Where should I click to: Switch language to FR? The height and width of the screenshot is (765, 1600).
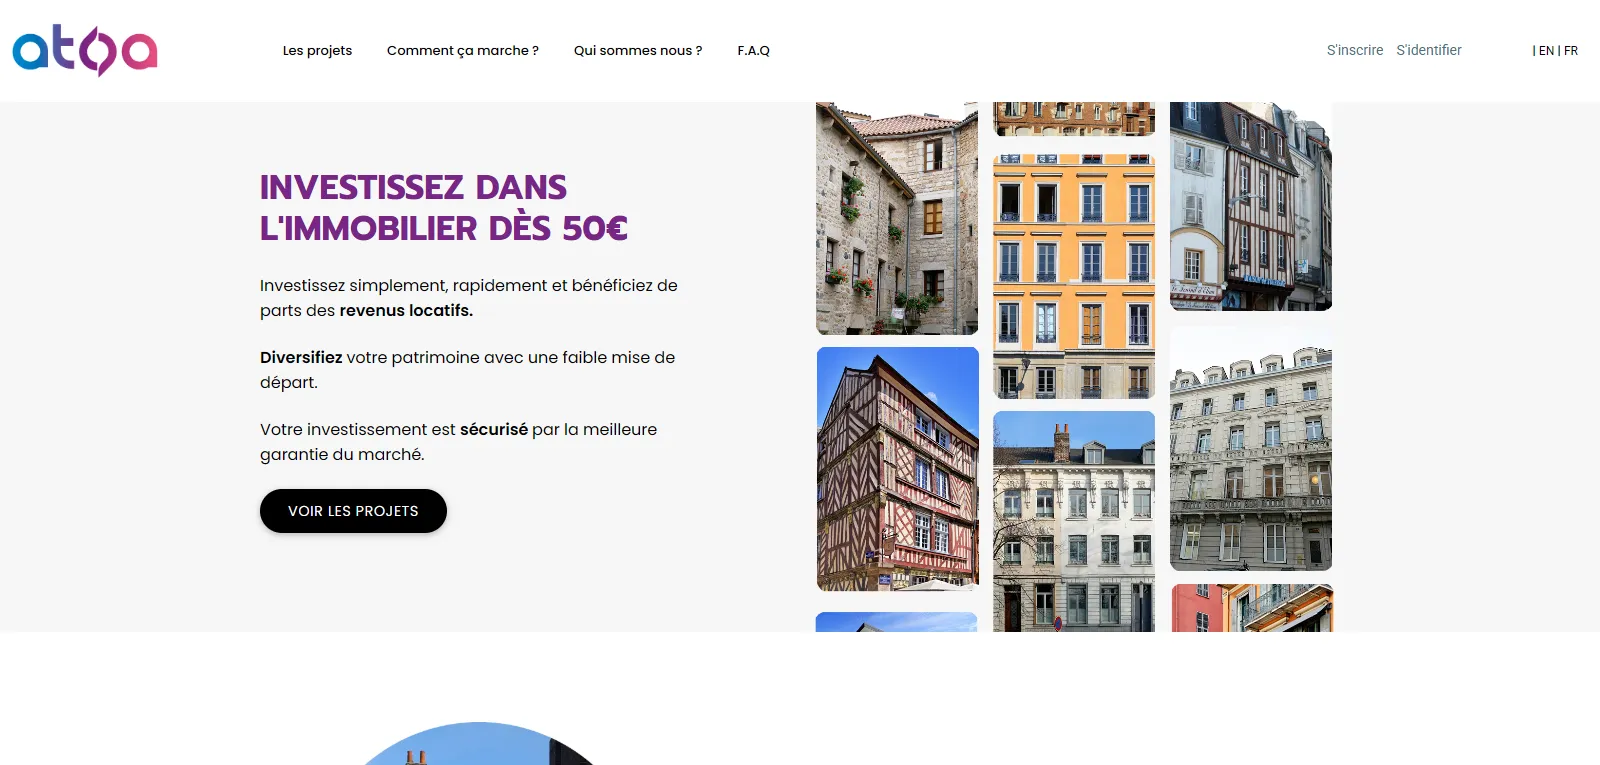click(x=1571, y=51)
